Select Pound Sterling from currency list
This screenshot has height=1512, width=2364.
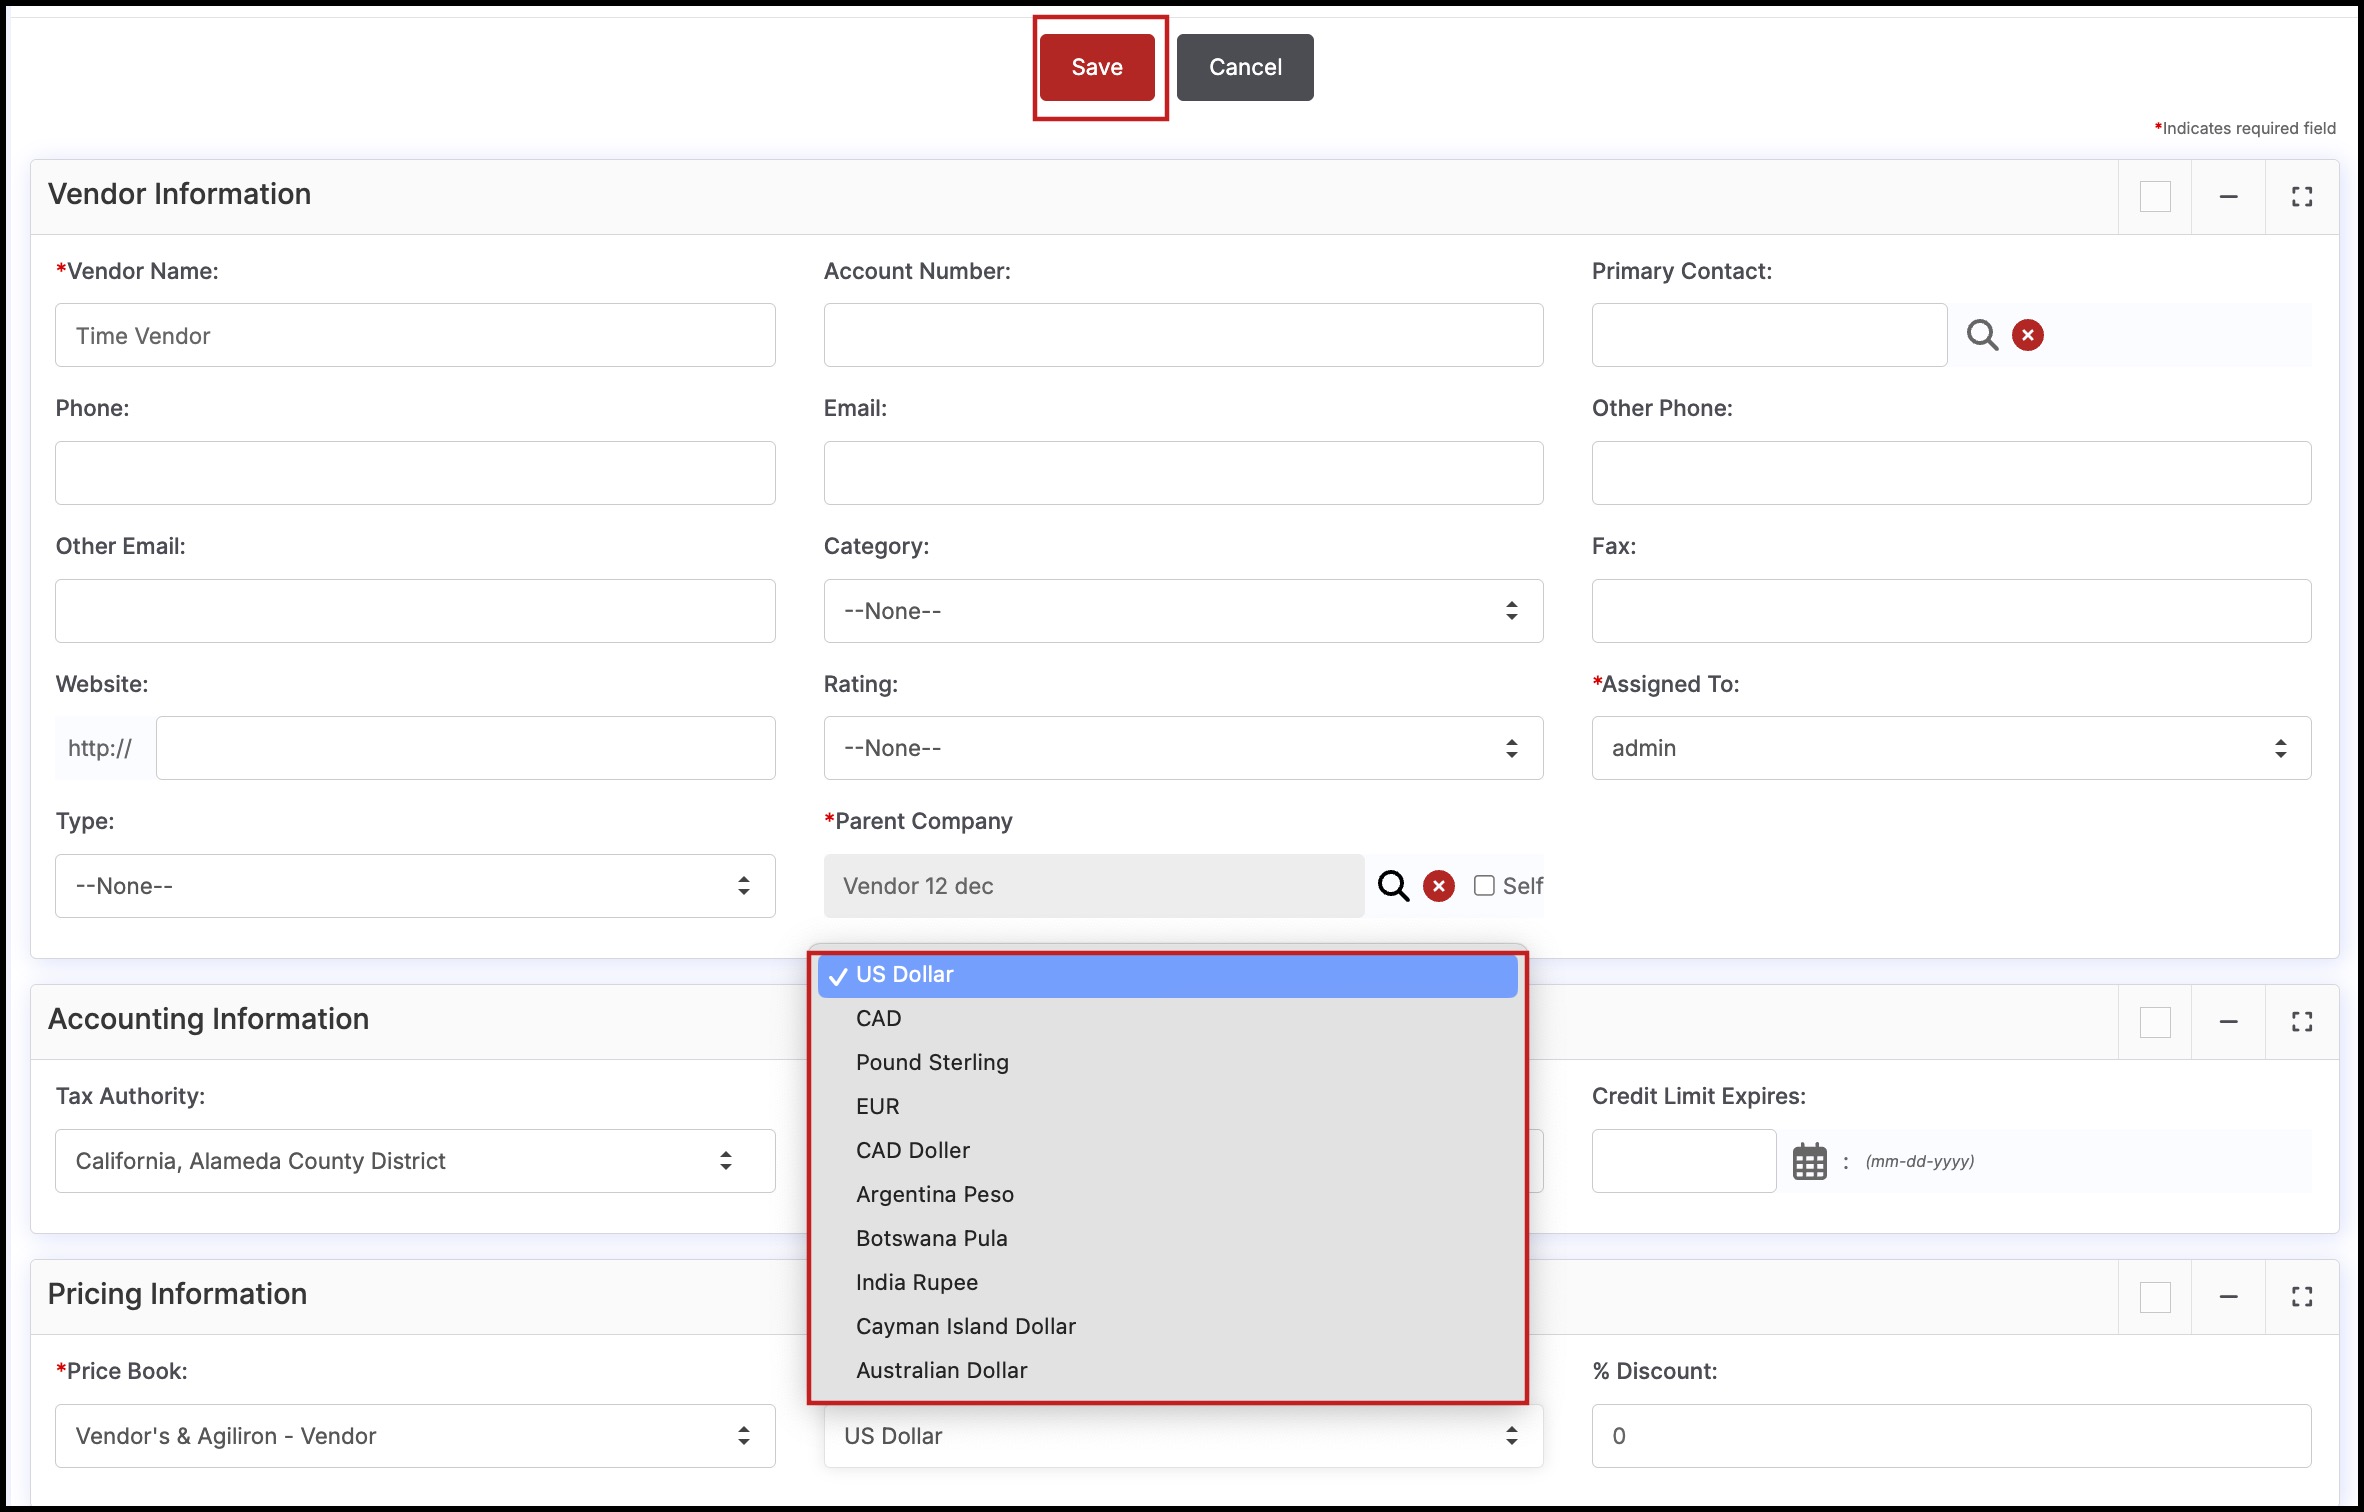(932, 1062)
